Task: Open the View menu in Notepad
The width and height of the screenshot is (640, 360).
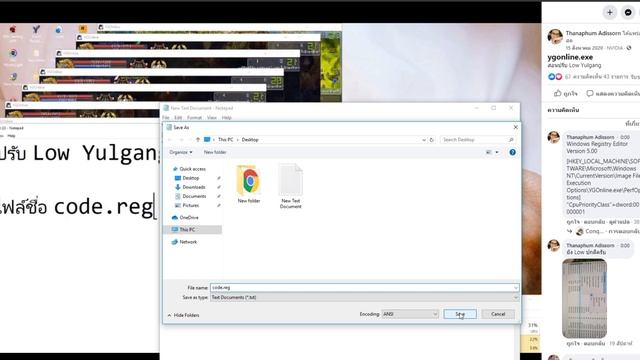Action: coord(211,118)
